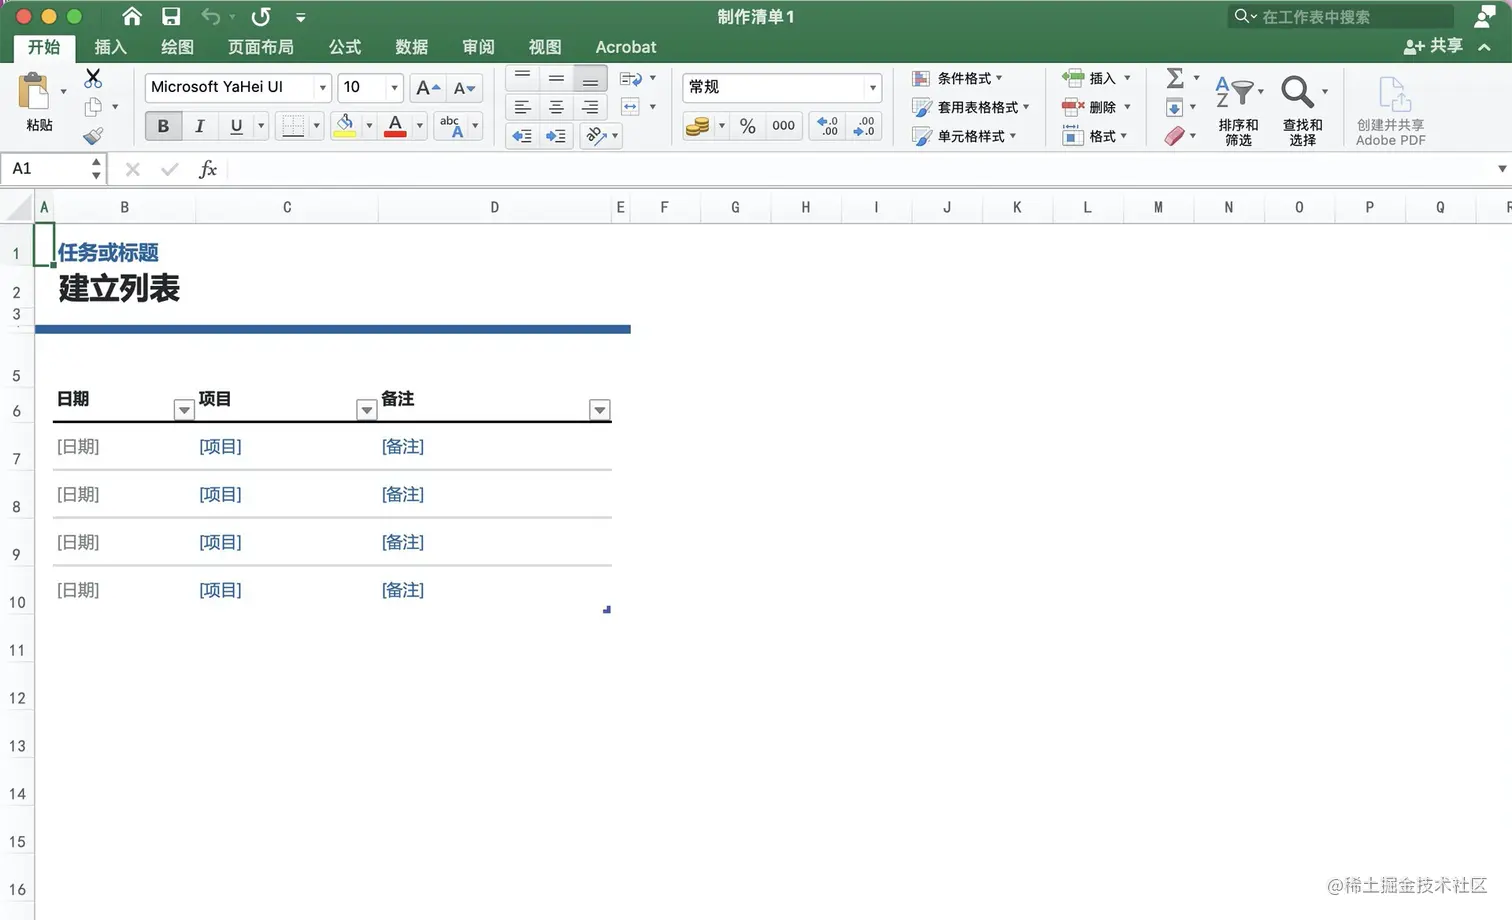The width and height of the screenshot is (1512, 920).
Task: Center text horizontally
Action: [556, 107]
